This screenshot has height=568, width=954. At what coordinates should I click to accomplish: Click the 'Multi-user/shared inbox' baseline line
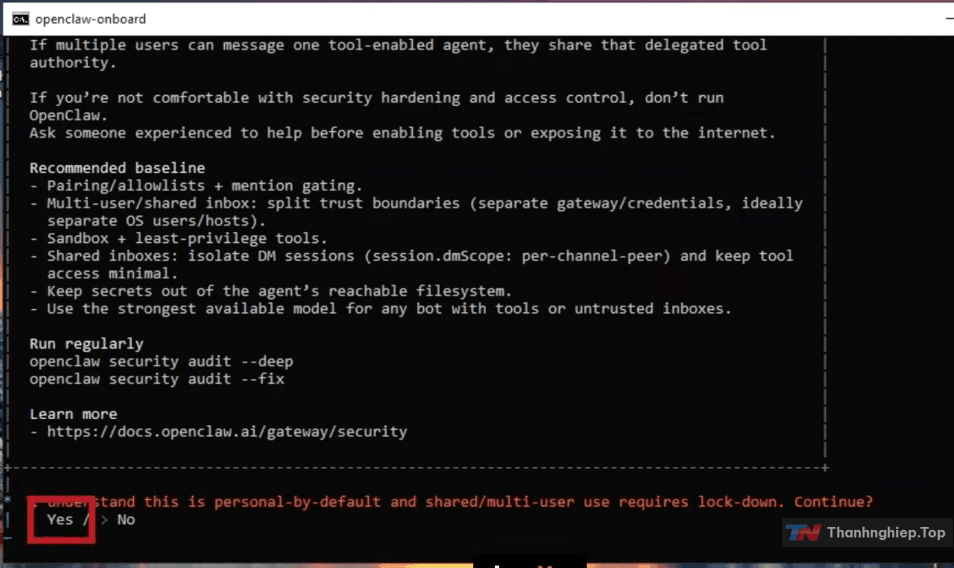coord(416,212)
